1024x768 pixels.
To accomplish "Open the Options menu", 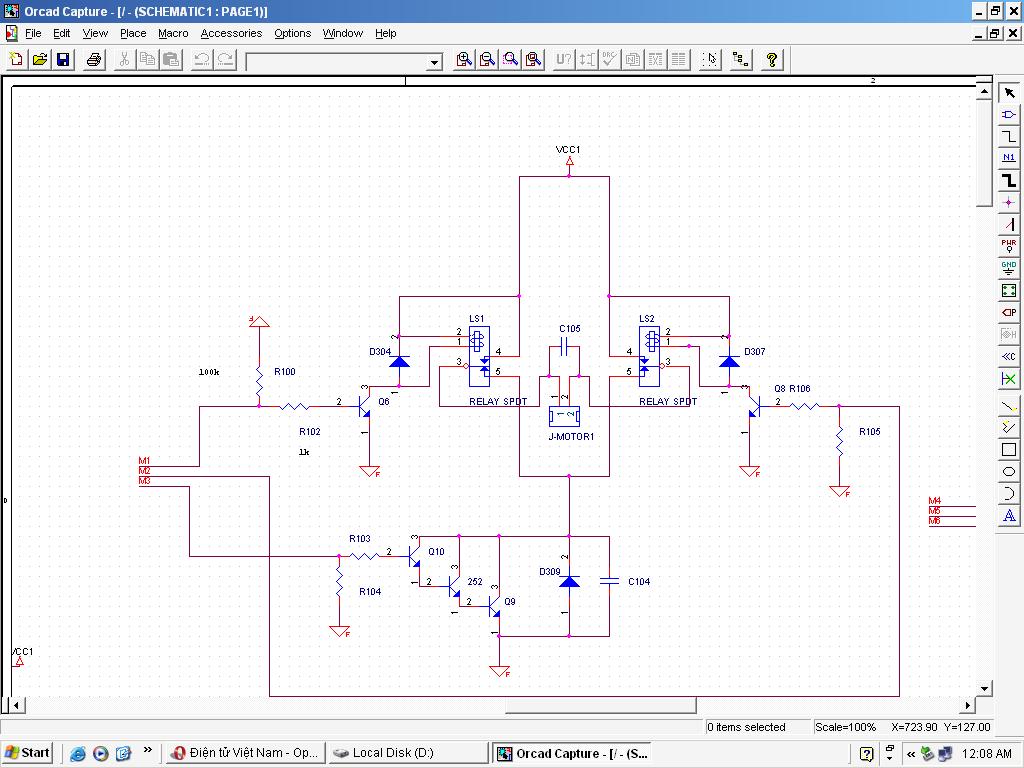I will pyautogui.click(x=293, y=33).
